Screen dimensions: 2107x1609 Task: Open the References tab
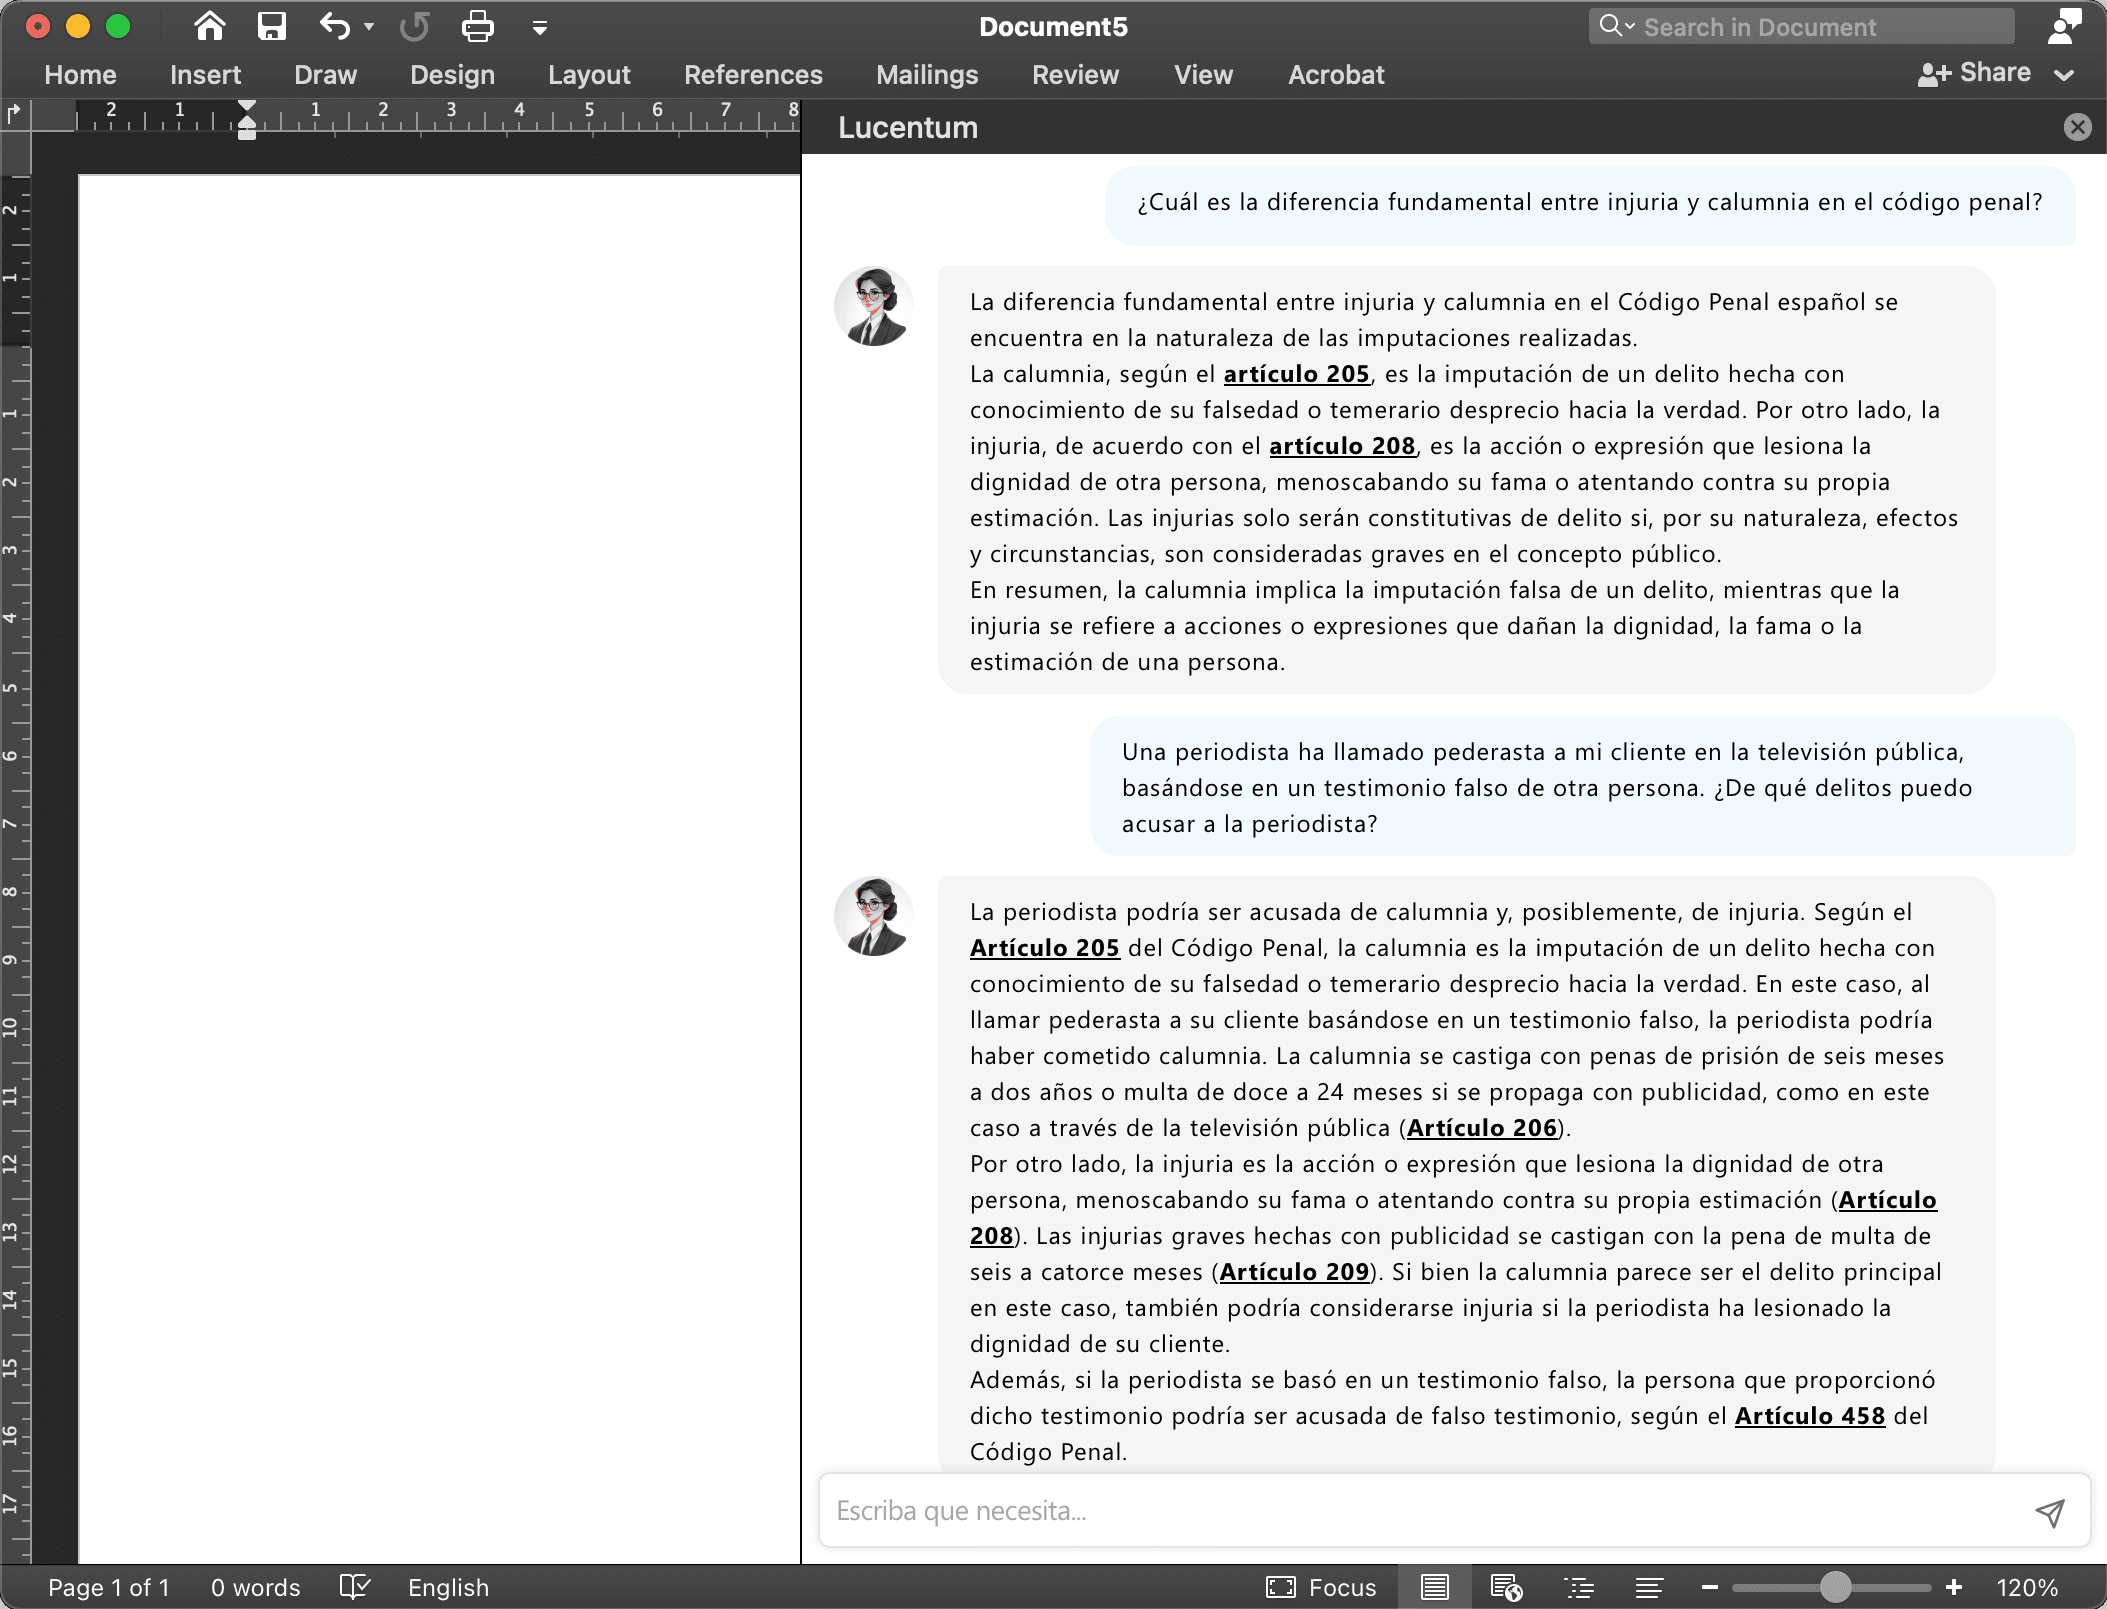point(753,74)
